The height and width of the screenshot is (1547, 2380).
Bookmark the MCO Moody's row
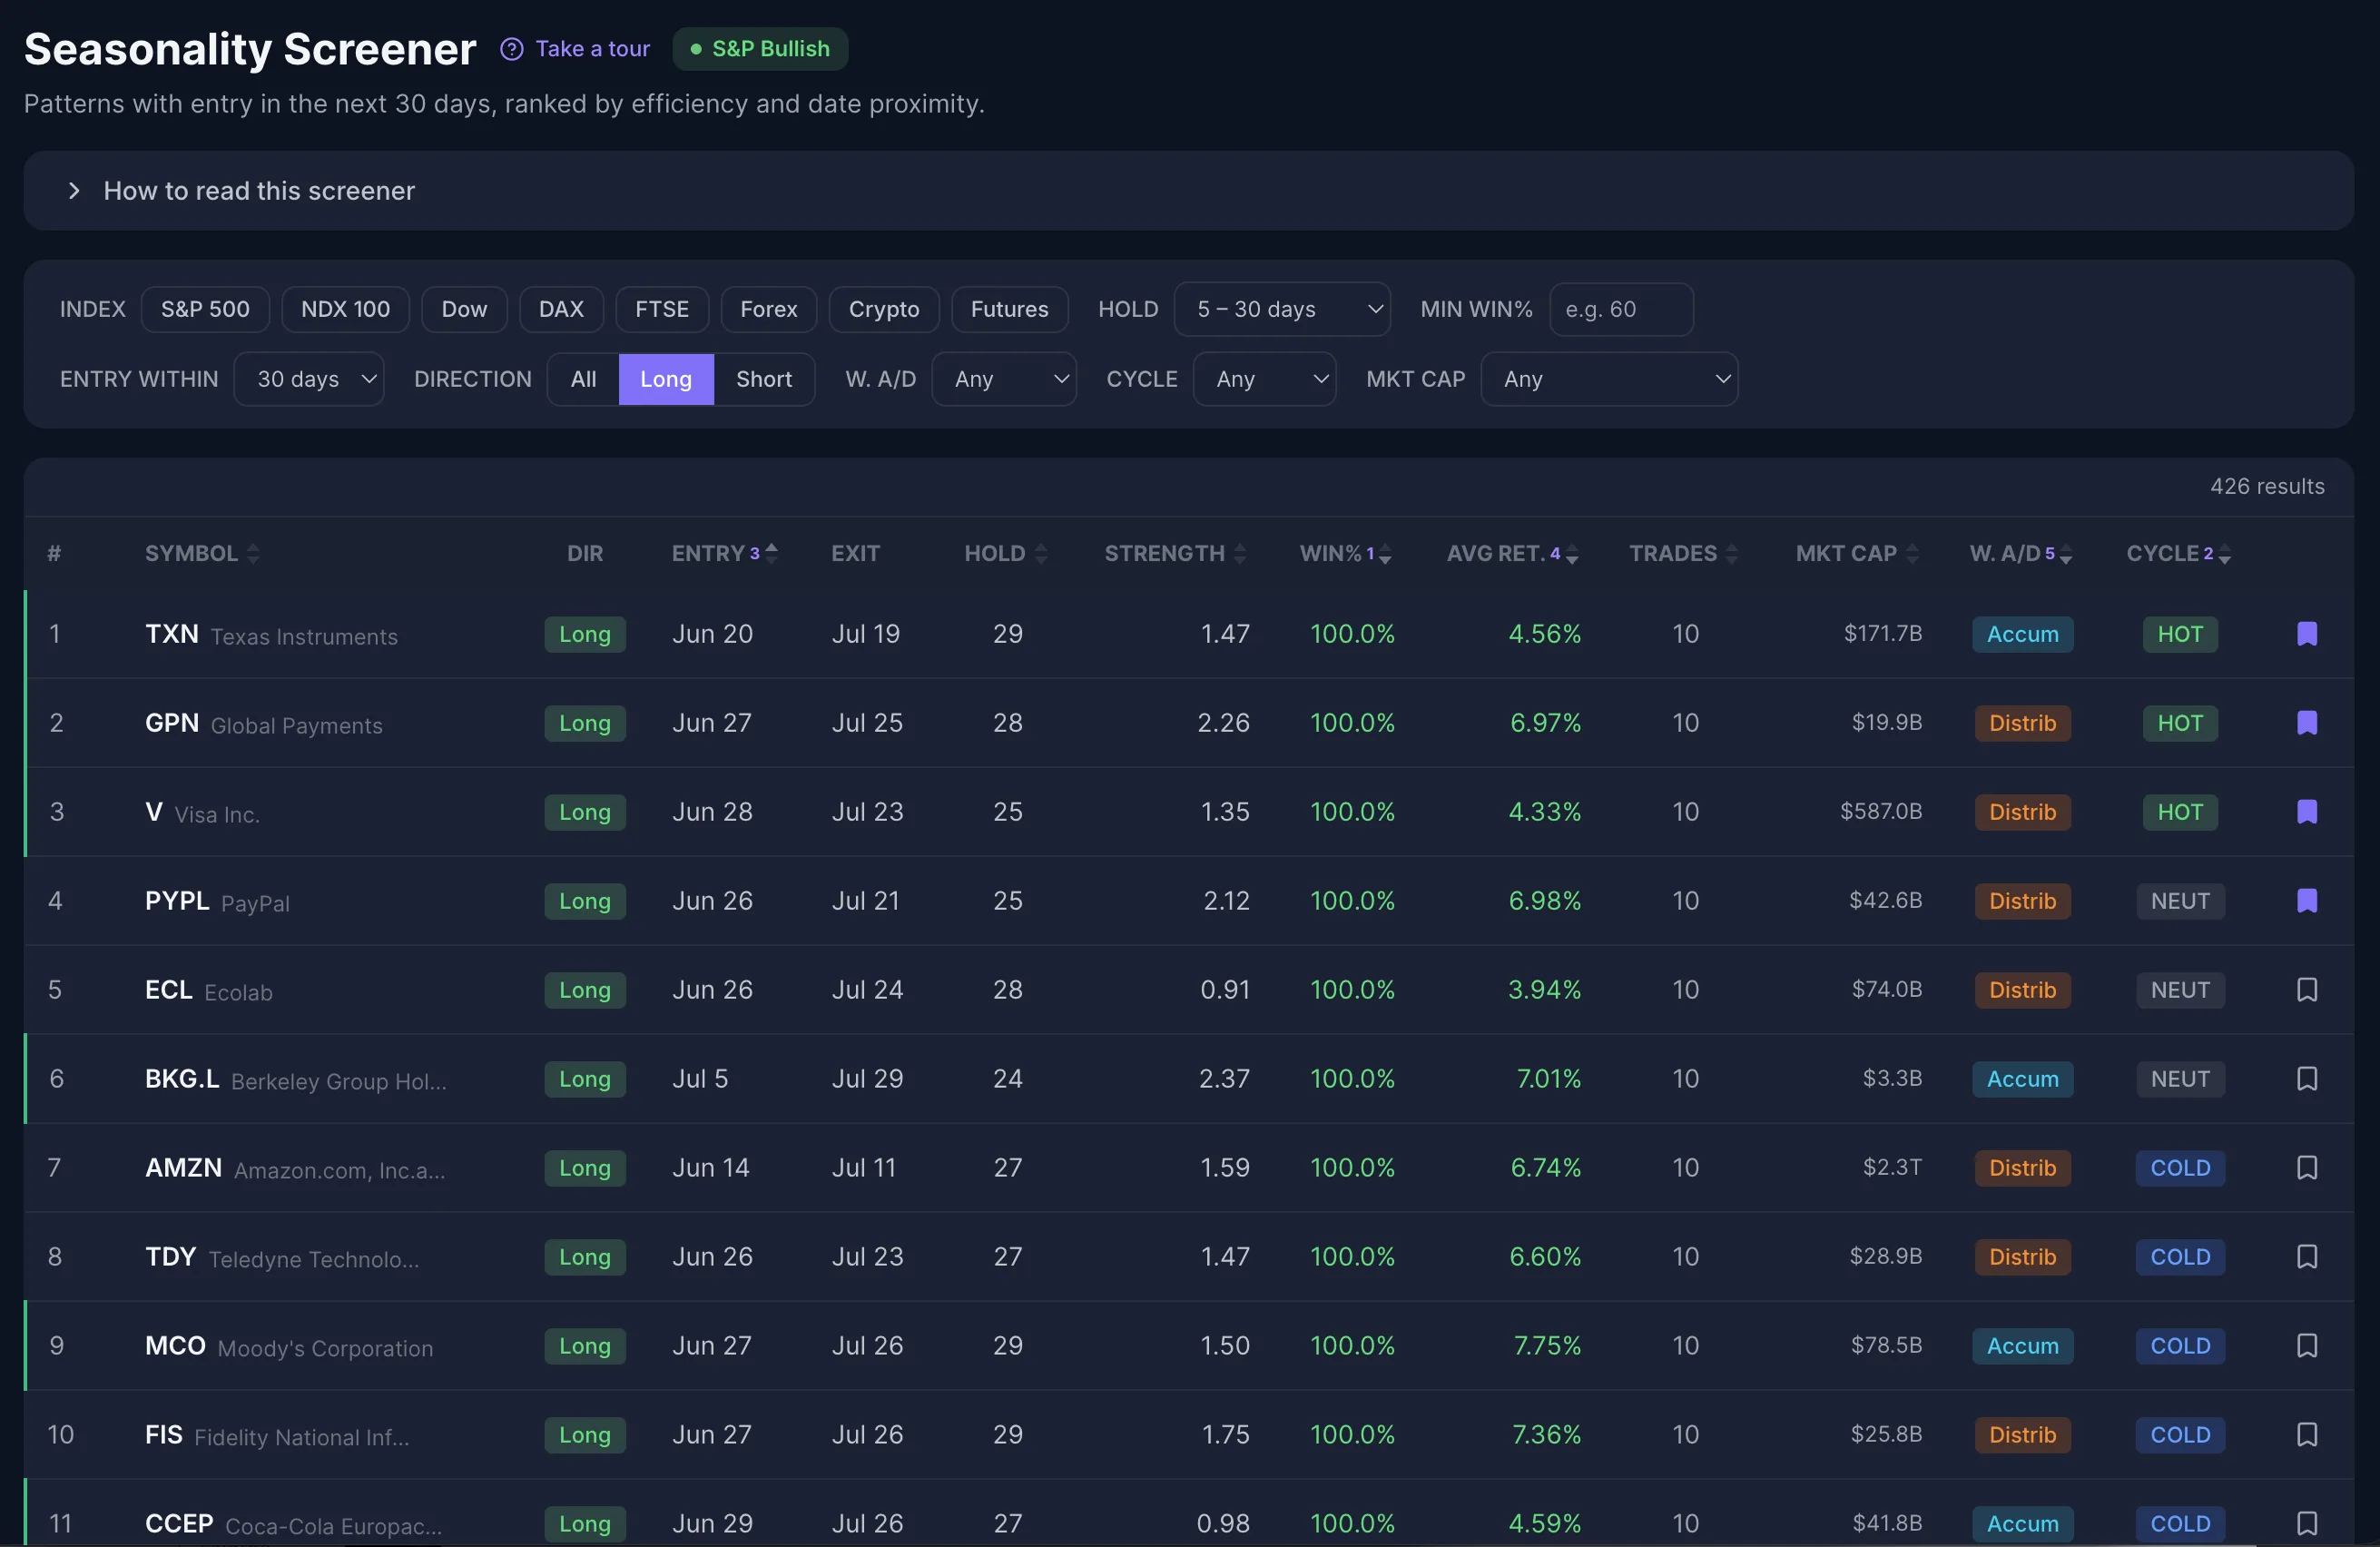click(x=2306, y=1346)
